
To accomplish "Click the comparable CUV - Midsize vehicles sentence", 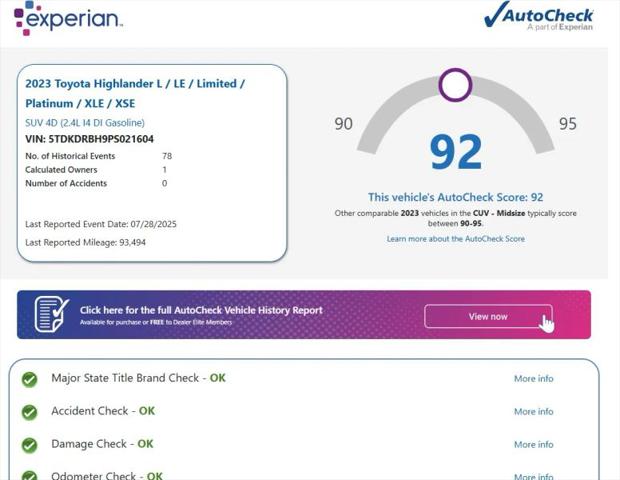I will pyautogui.click(x=456, y=218).
